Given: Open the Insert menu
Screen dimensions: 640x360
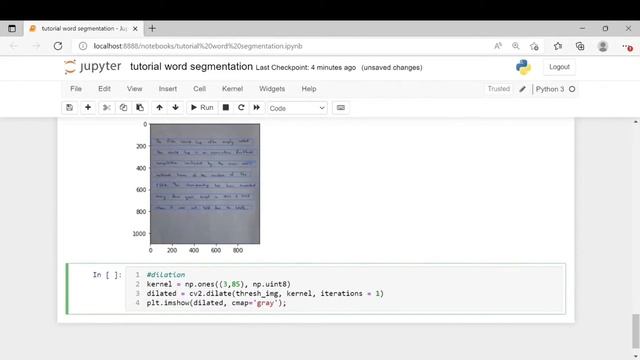Looking at the screenshot, I should 168,89.
